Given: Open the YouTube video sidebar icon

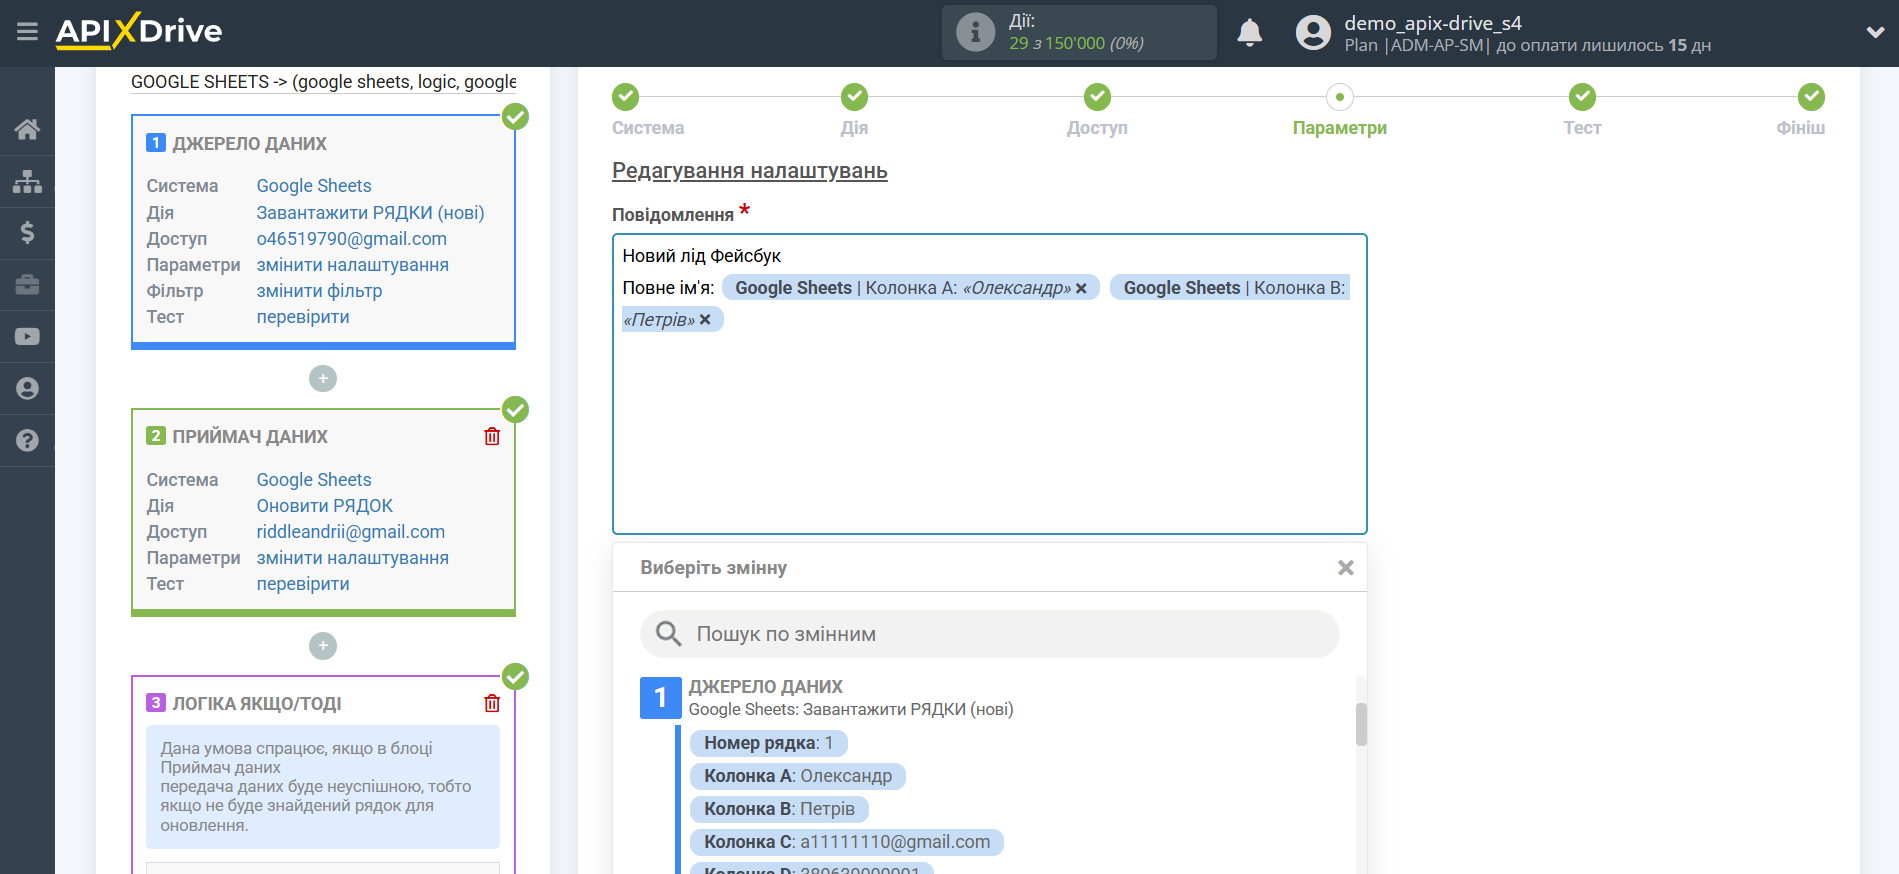Looking at the screenshot, I should (27, 337).
